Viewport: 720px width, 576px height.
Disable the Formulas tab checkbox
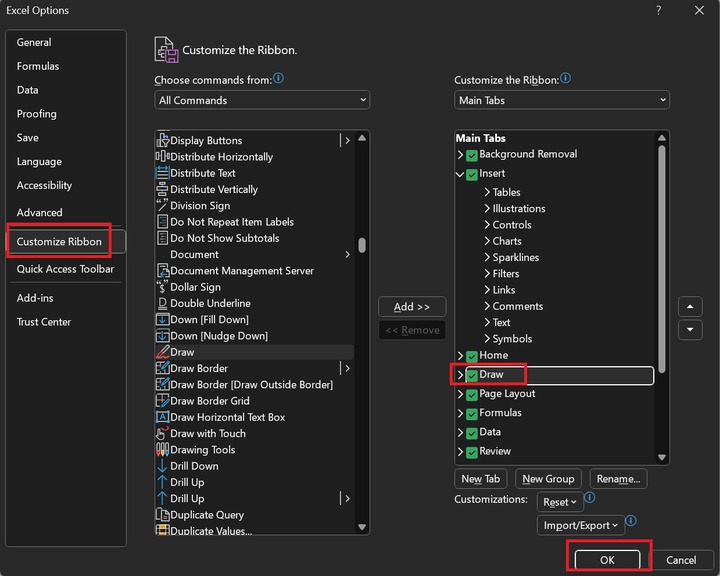(472, 413)
